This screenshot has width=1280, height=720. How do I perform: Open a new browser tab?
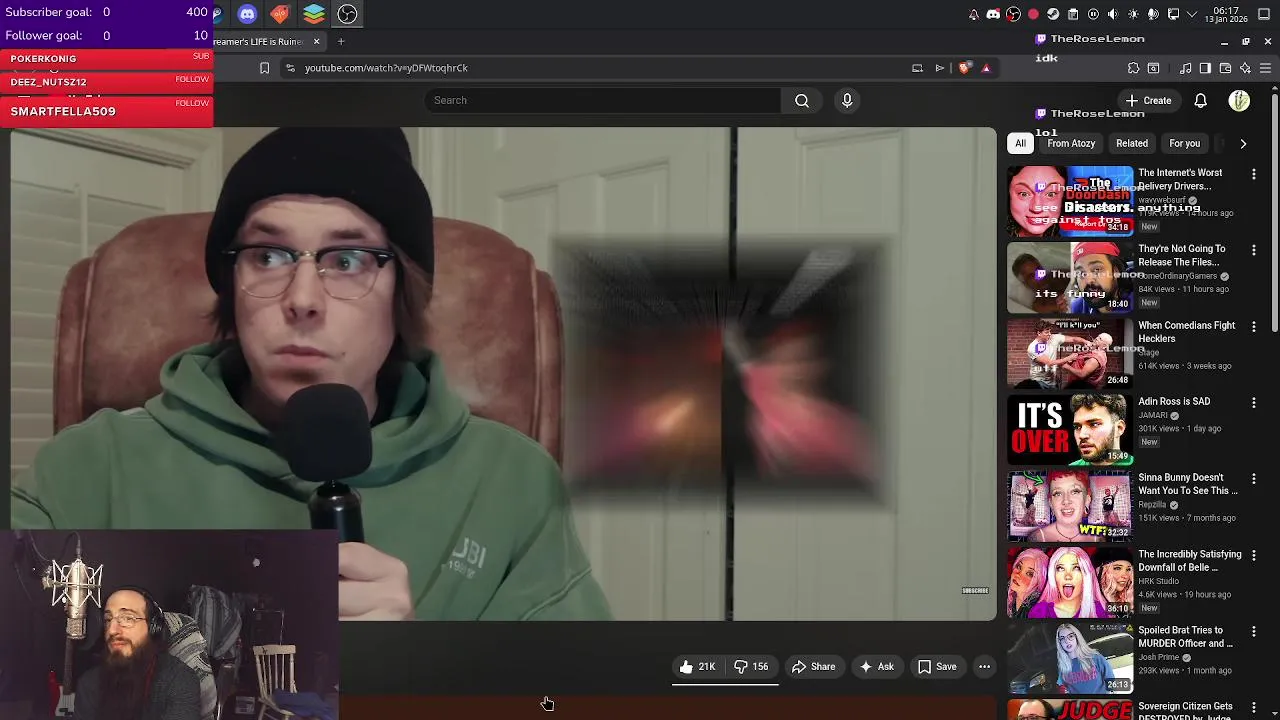click(340, 41)
